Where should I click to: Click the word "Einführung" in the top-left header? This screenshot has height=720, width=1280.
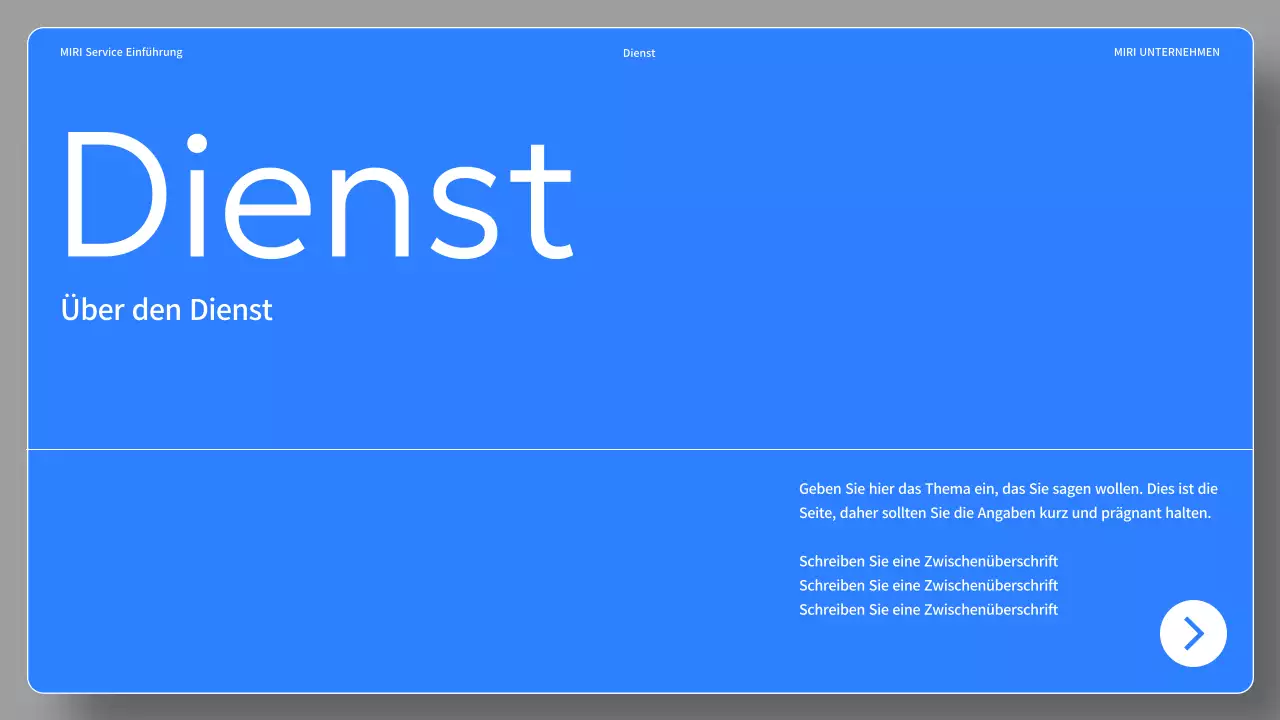click(x=154, y=52)
